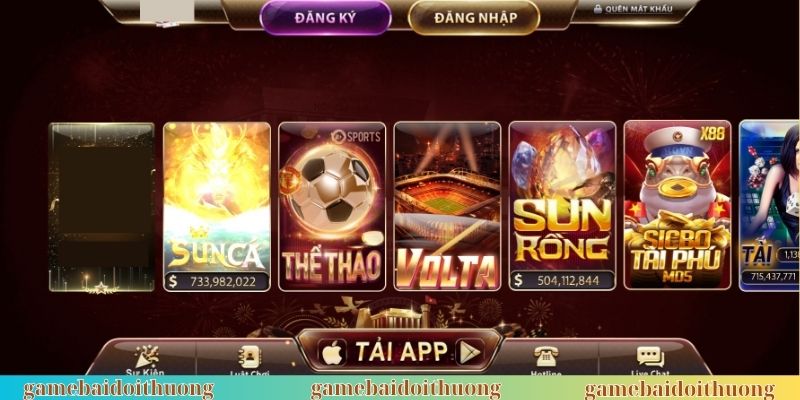Click the Google Play download icon
Image resolution: width=800 pixels, height=400 pixels.
click(x=469, y=352)
